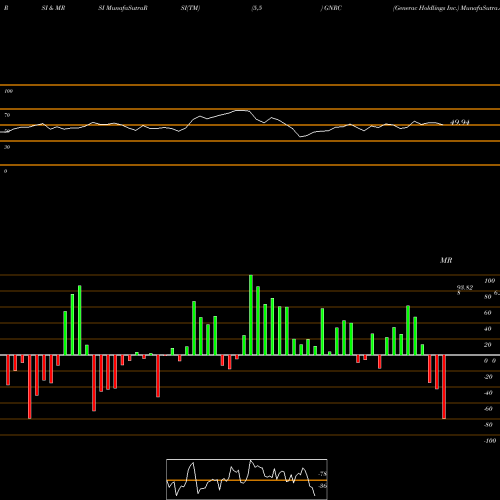Click the tallest green bar in the MR histogram
This screenshot has height=500, width=500.
click(x=251, y=315)
